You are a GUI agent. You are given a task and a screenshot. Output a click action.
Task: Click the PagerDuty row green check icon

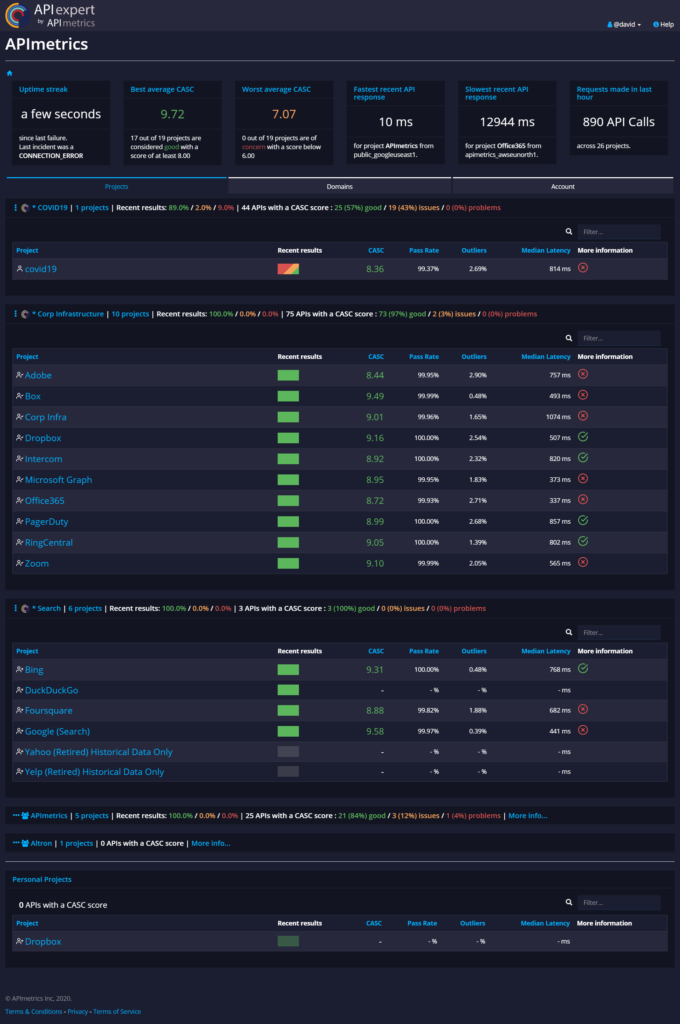(583, 520)
